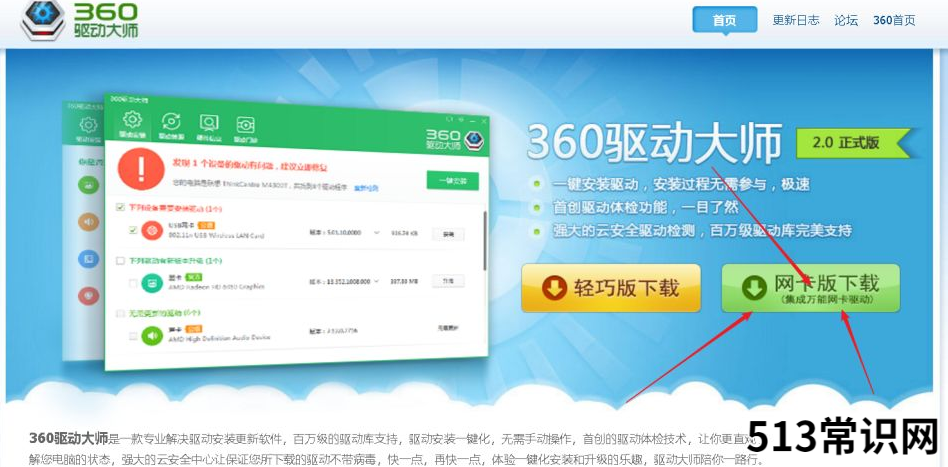Open the 首页 tab

click(x=724, y=20)
